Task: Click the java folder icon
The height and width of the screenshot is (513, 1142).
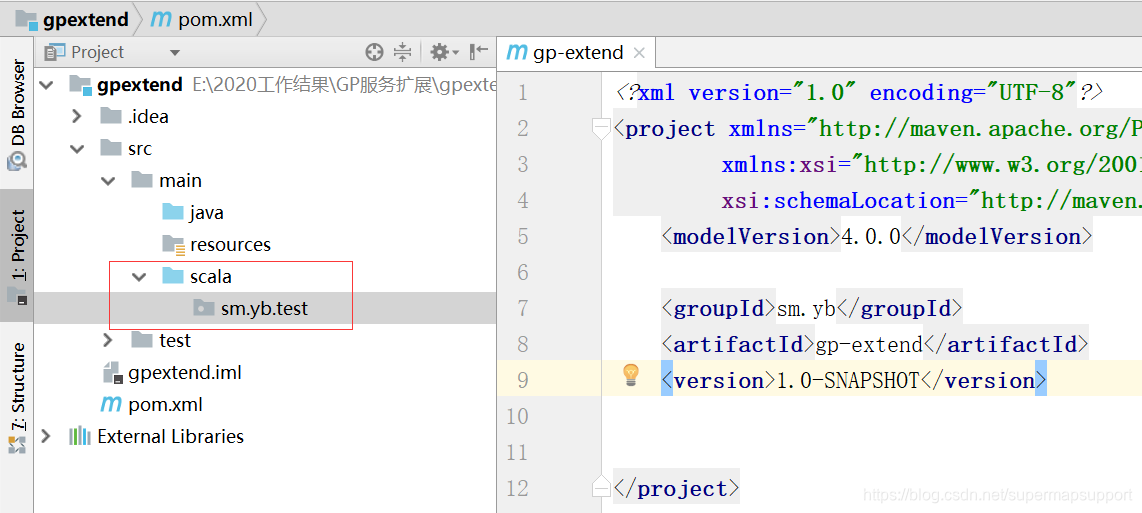Action: coord(173,212)
